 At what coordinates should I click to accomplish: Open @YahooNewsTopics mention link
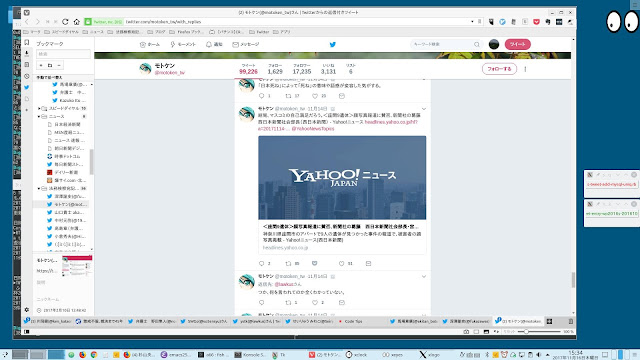click(313, 129)
